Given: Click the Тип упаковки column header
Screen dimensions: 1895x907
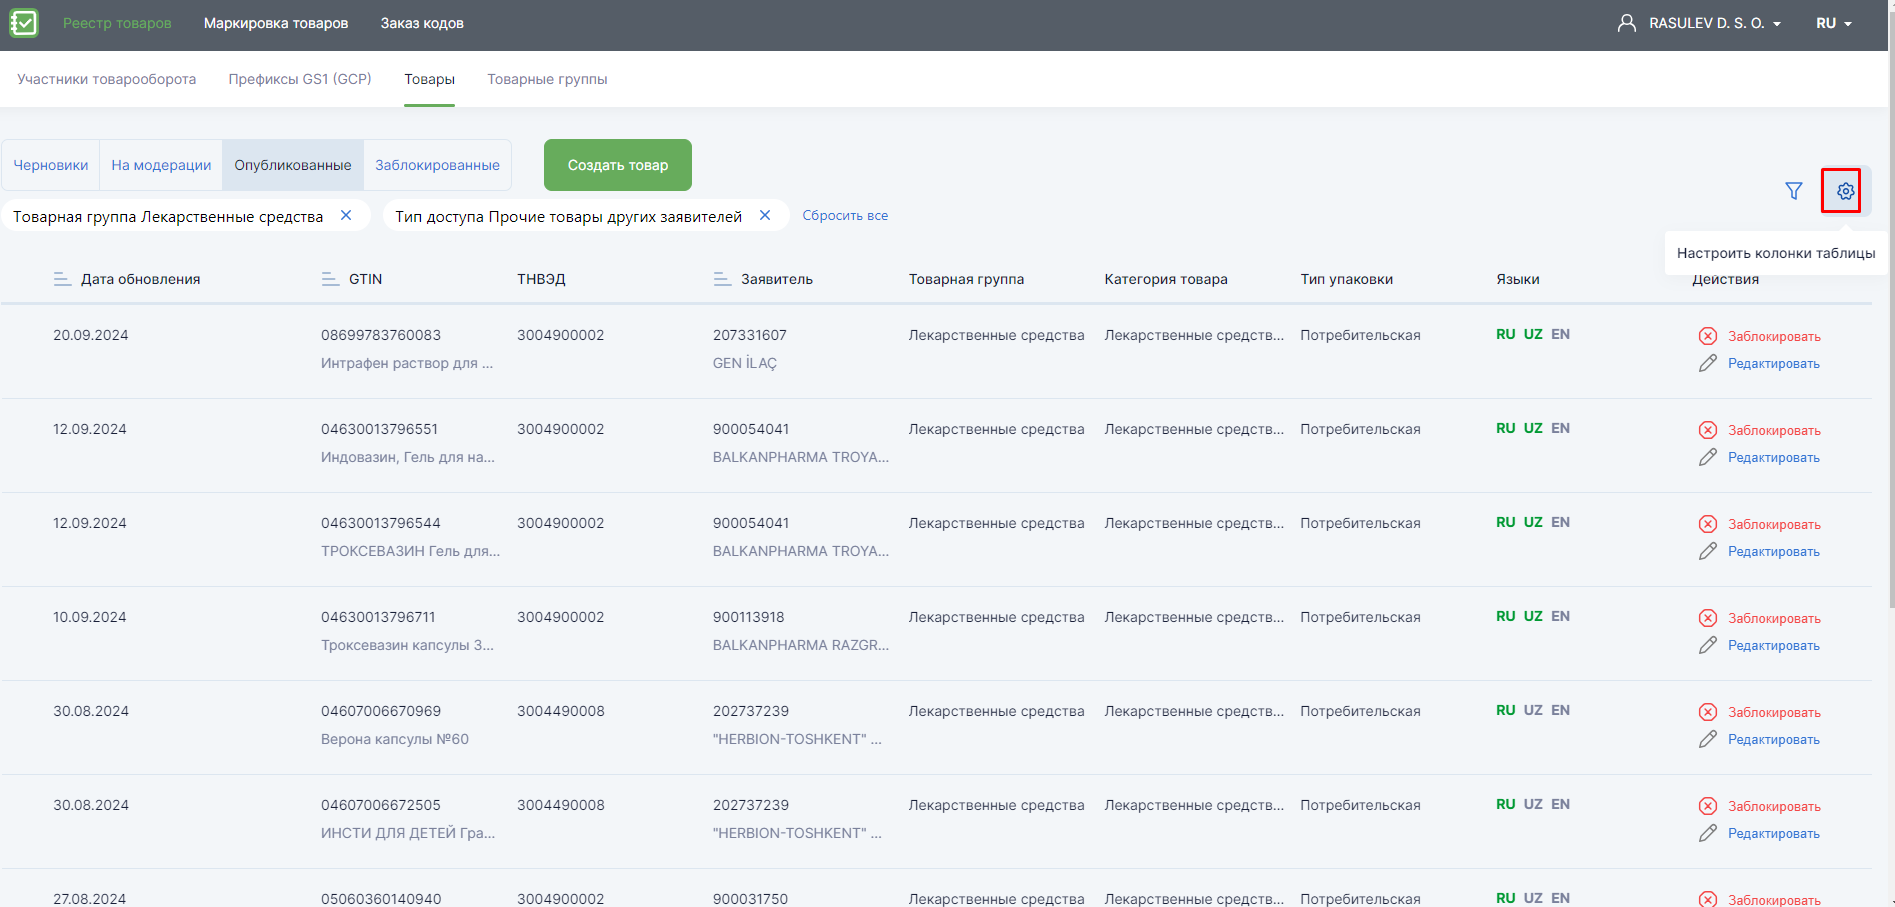Looking at the screenshot, I should 1347,279.
